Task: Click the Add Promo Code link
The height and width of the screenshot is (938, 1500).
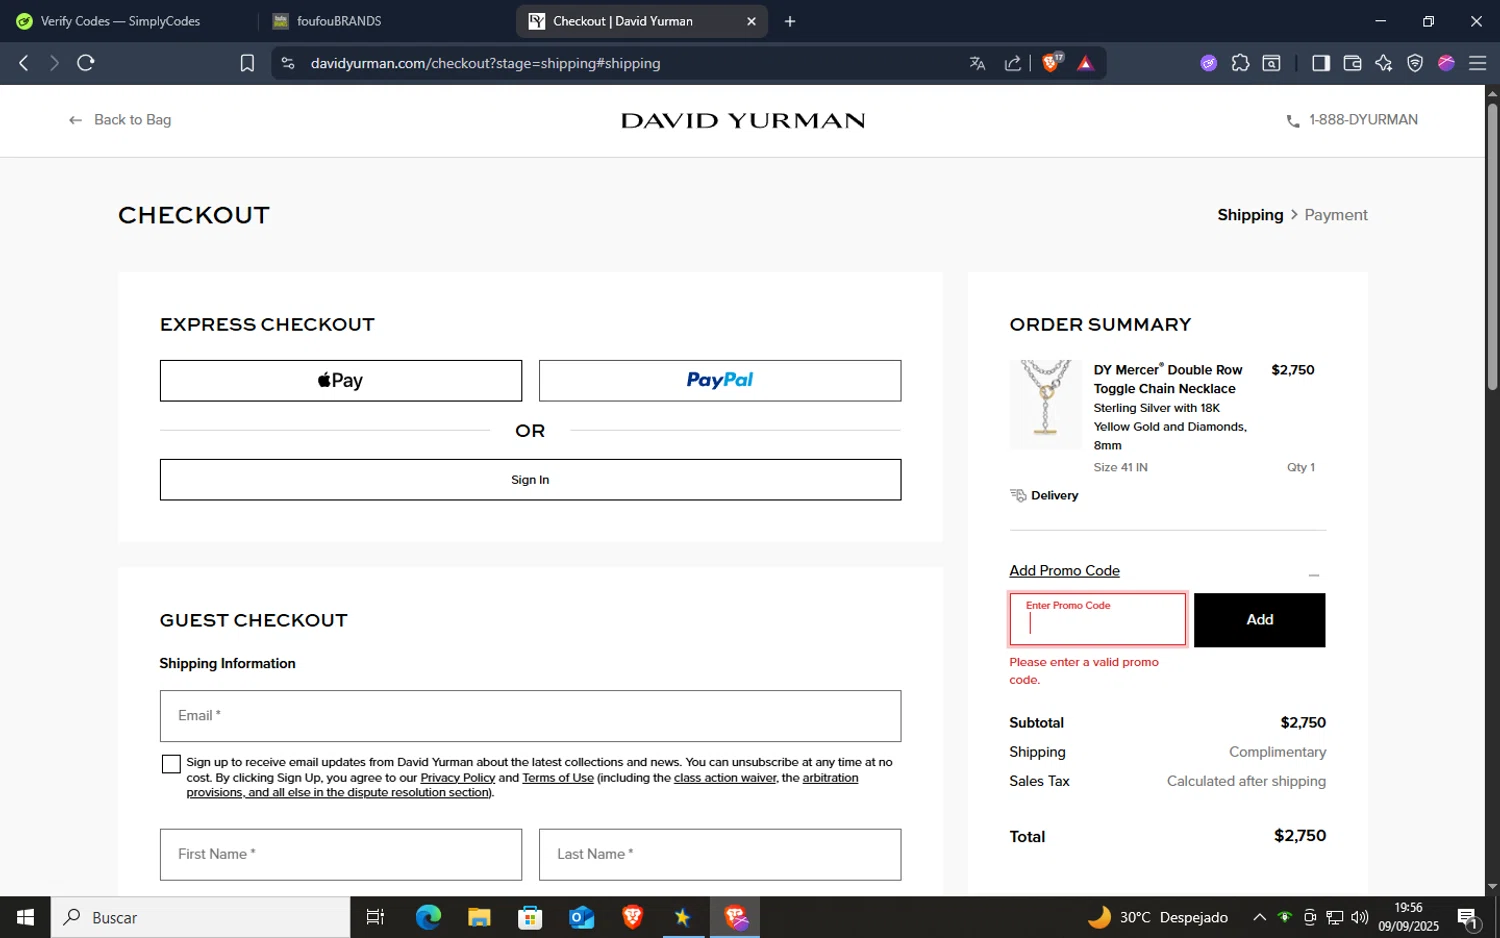Action: 1064,571
